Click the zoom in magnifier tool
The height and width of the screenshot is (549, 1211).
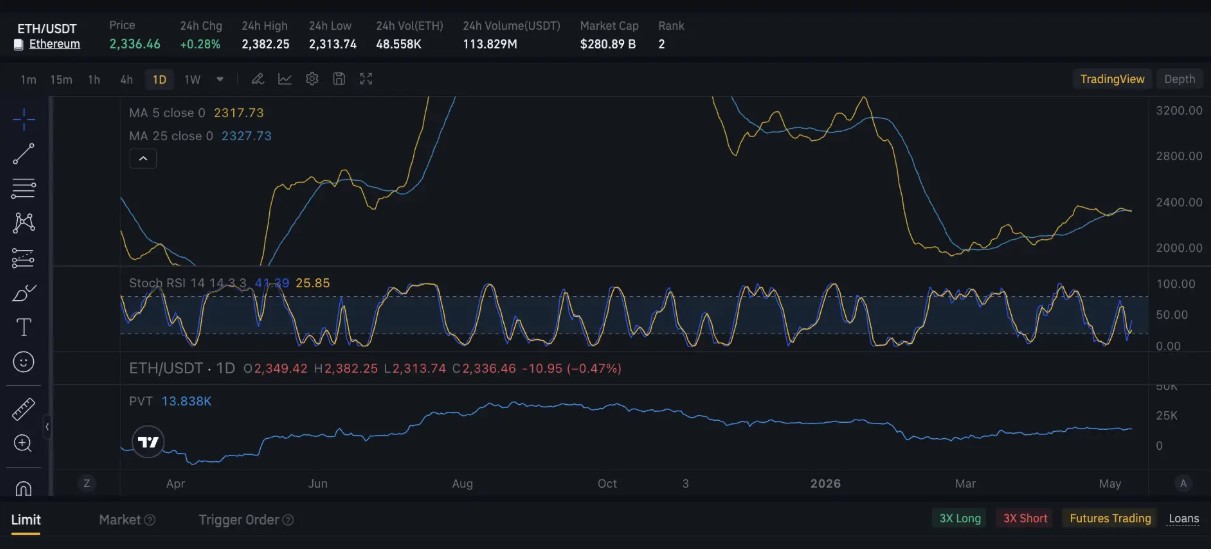coord(24,443)
